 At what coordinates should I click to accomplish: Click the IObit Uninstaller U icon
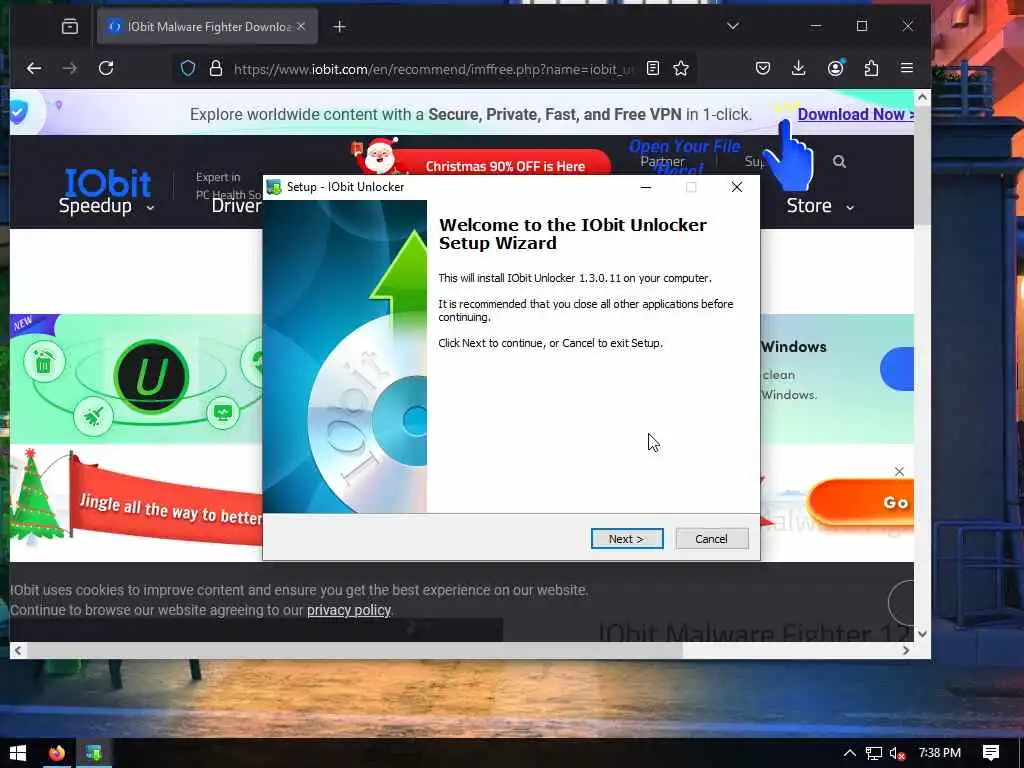[151, 376]
